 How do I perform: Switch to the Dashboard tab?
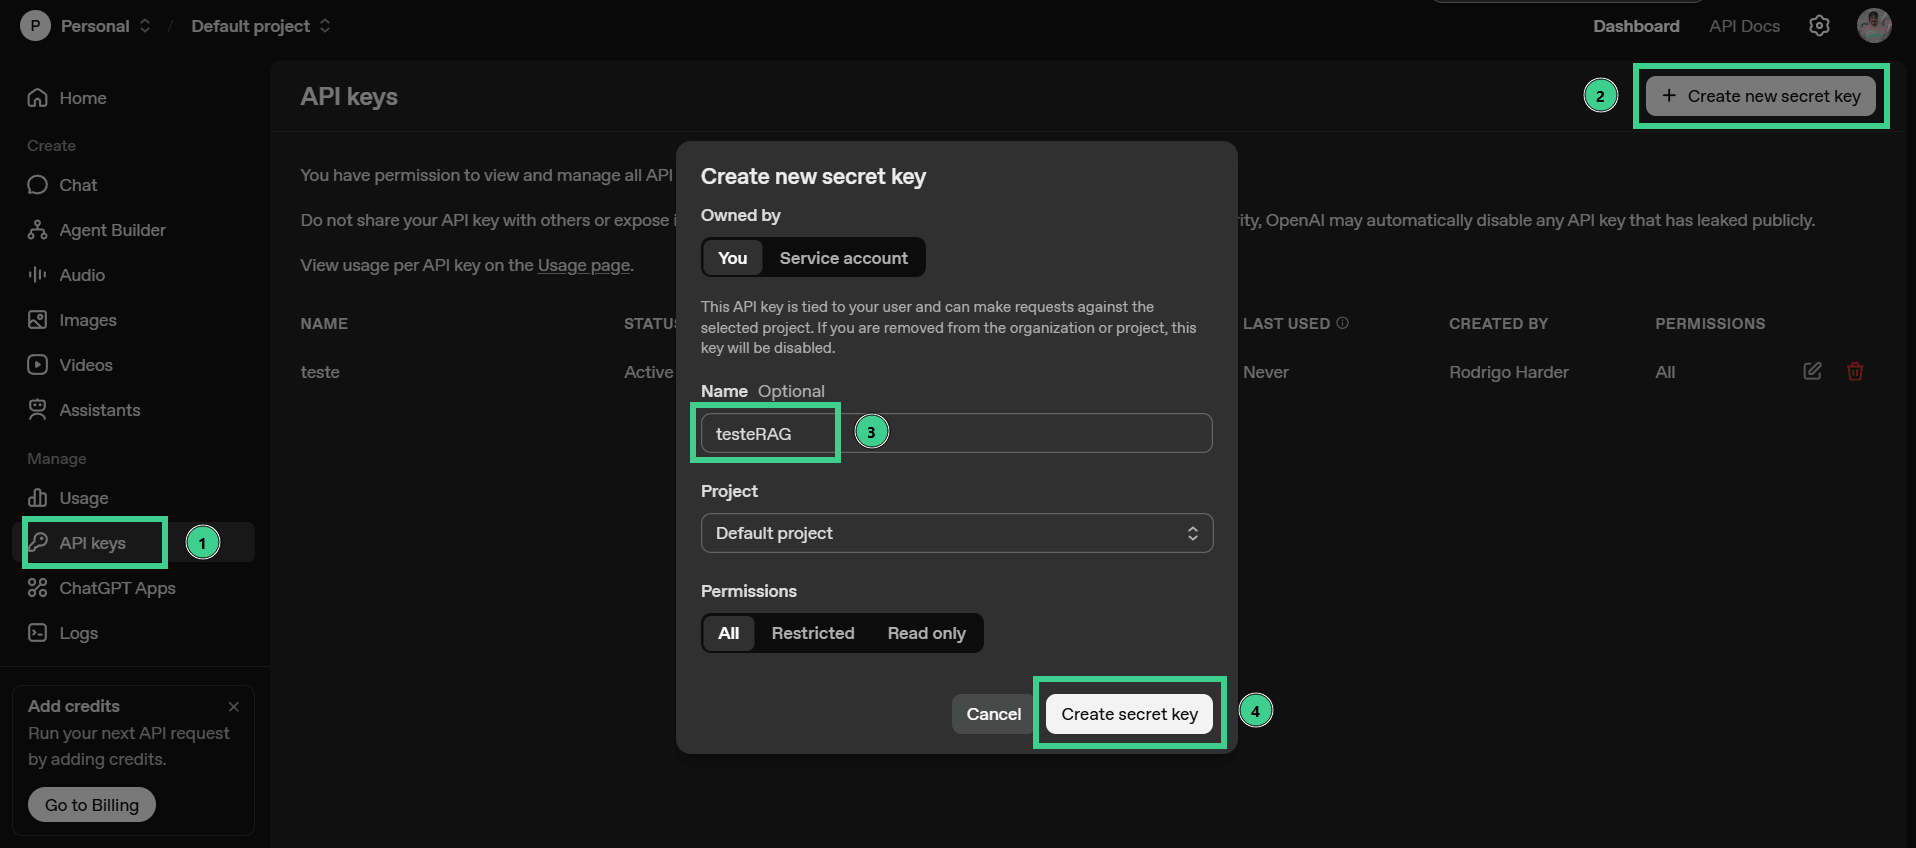pos(1636,26)
